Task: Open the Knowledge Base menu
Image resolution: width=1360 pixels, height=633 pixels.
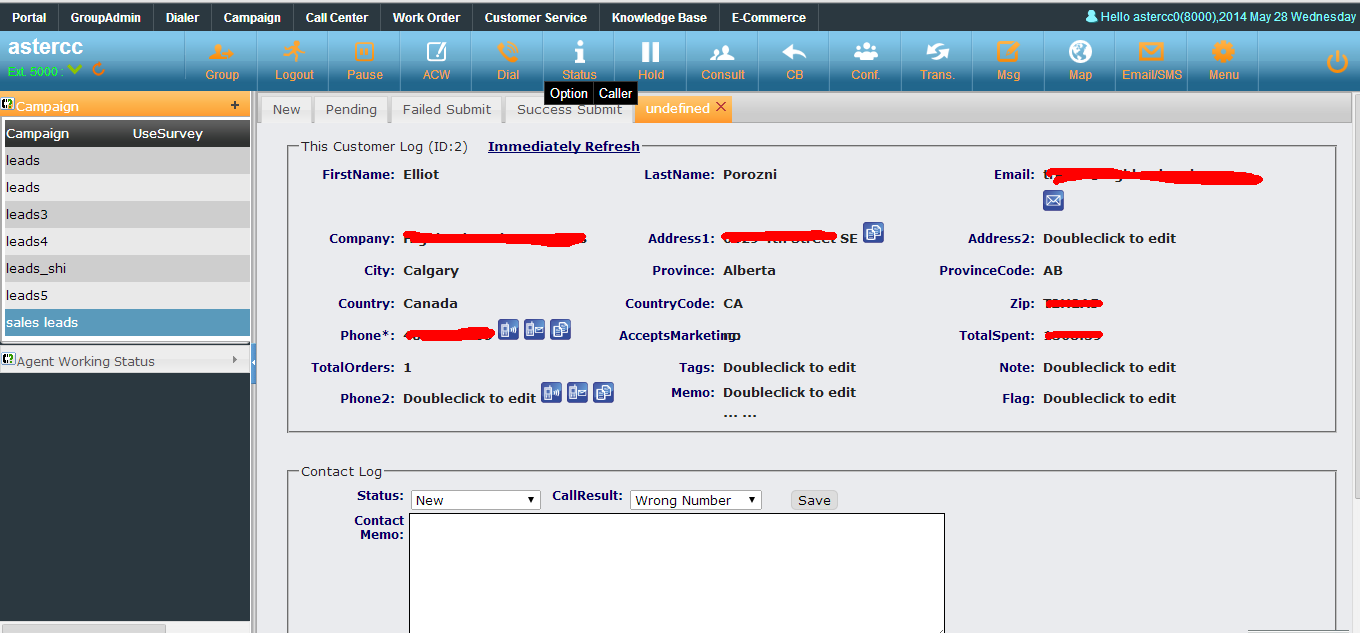Action: pyautogui.click(x=659, y=17)
